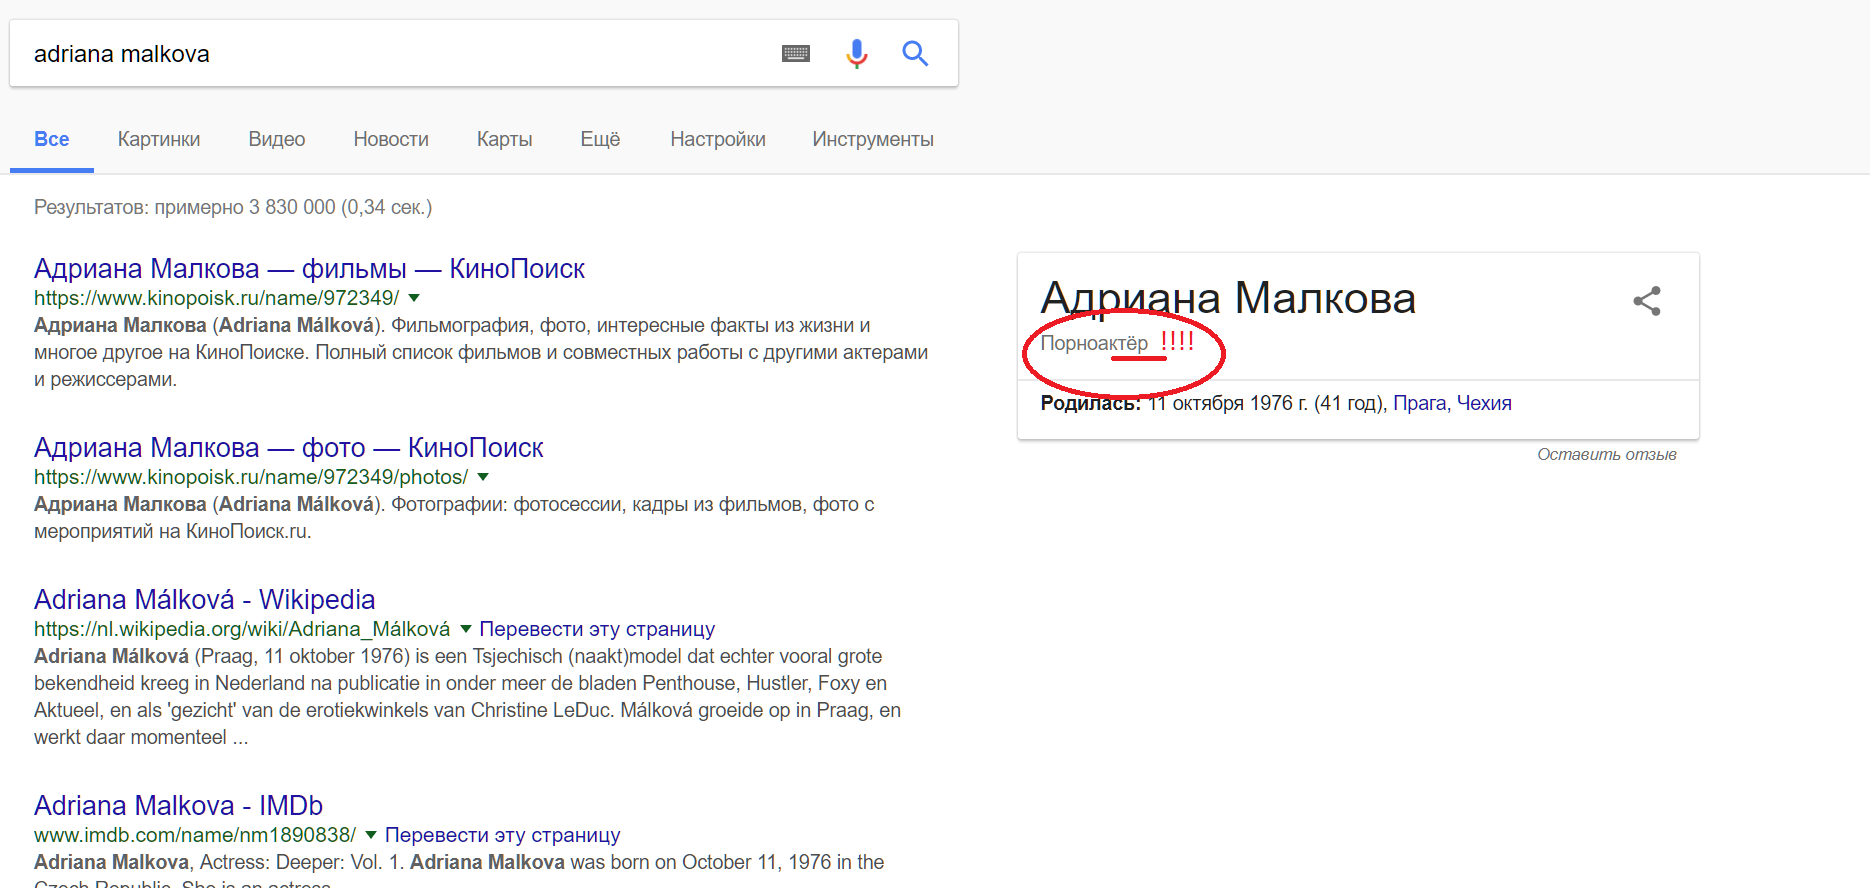
Task: Activate voice search microphone icon
Action: tap(856, 54)
